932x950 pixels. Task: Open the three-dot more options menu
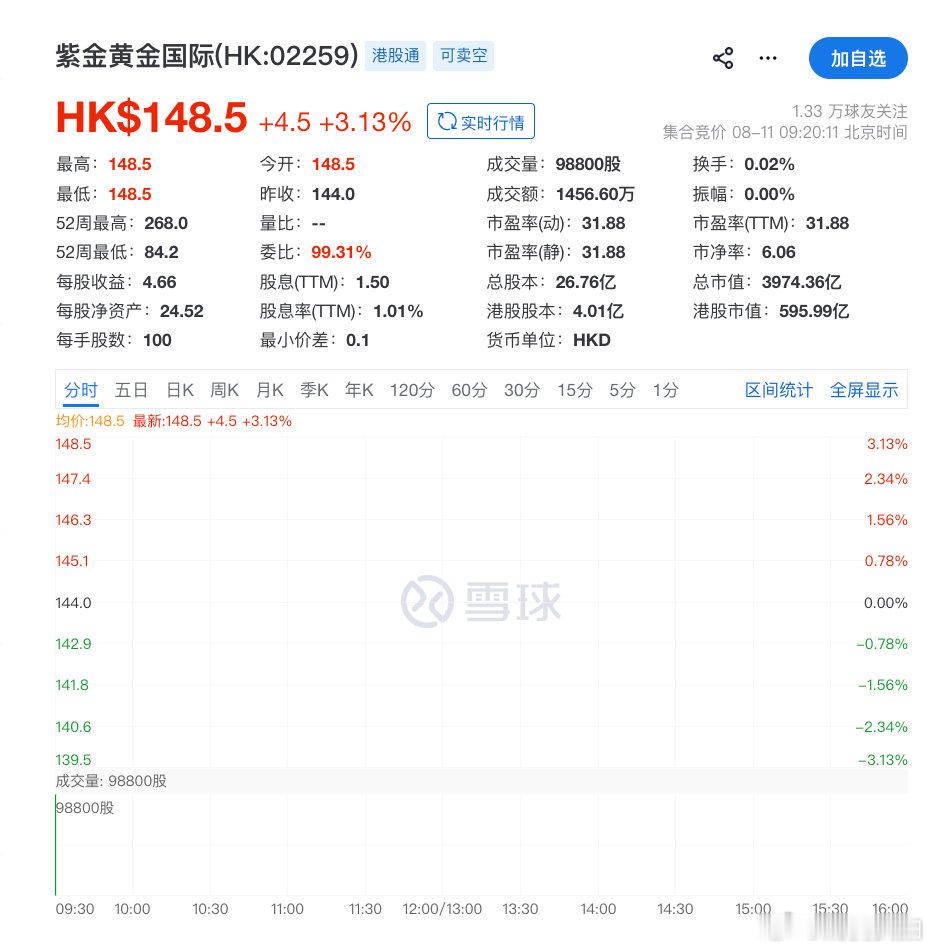768,58
